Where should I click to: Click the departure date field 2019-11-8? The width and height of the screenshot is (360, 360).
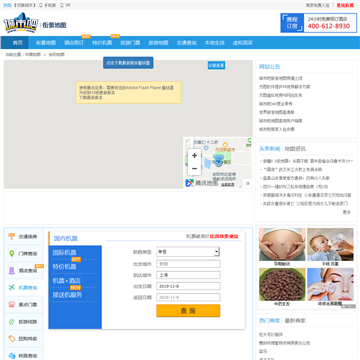[x=188, y=286]
